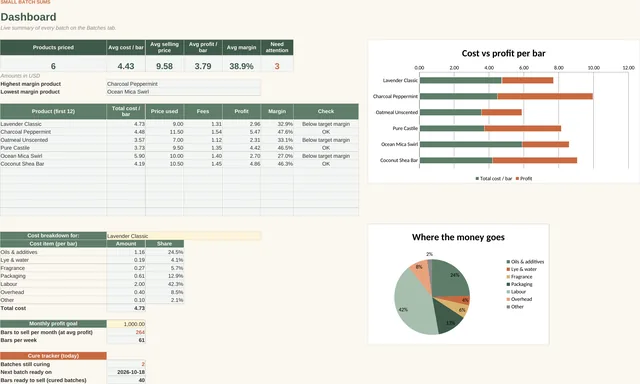This screenshot has height=384, width=640.
Task: Select the OK check in Pure Castile row
Action: click(x=326, y=148)
